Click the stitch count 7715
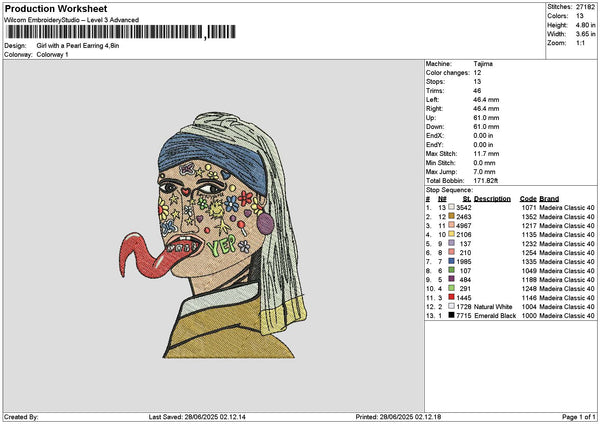Screen dimensions: 600x424 [x=464, y=315]
